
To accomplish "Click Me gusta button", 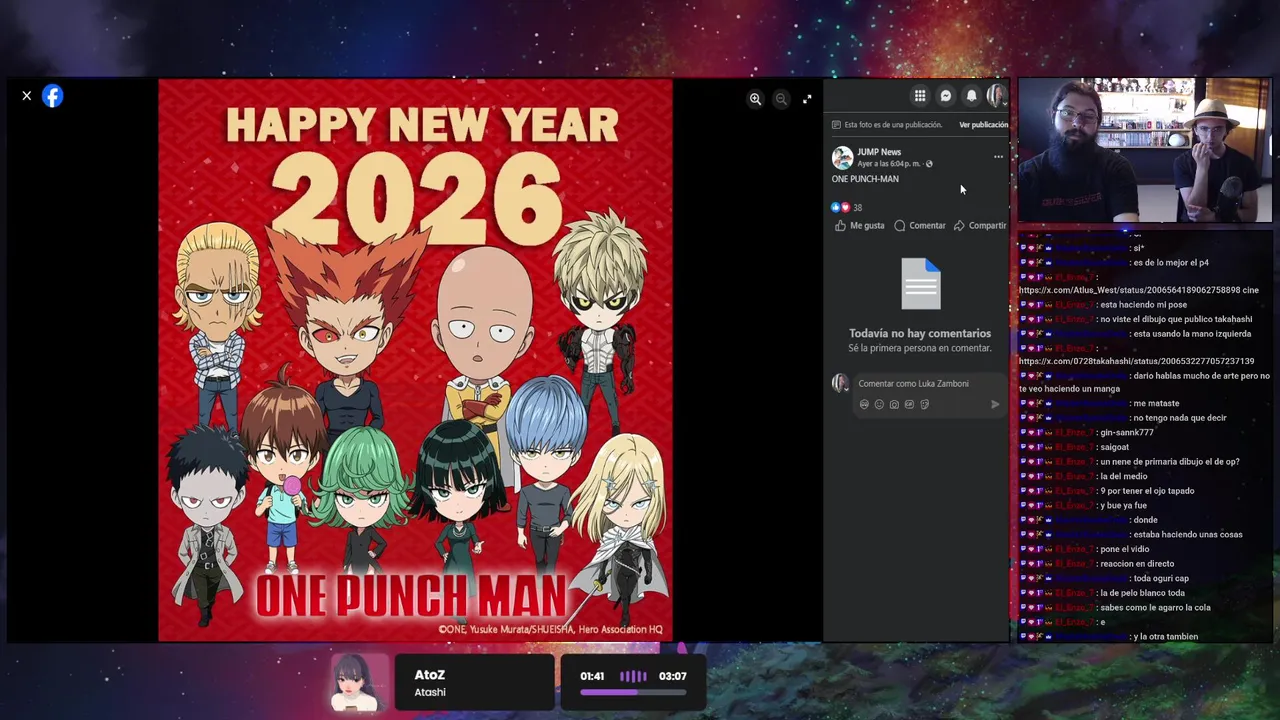I will point(860,226).
